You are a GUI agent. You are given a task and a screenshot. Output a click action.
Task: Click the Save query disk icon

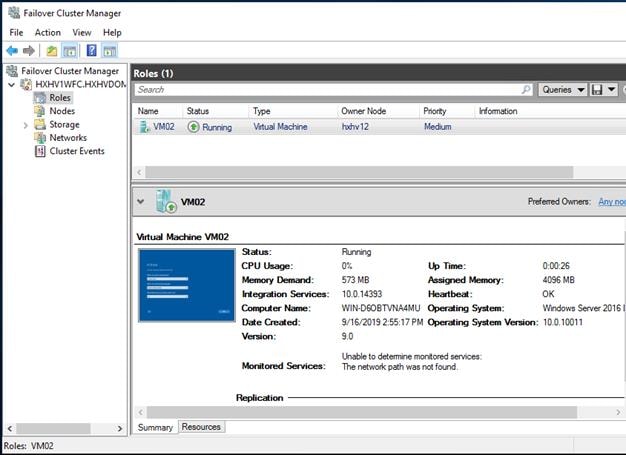pos(597,89)
